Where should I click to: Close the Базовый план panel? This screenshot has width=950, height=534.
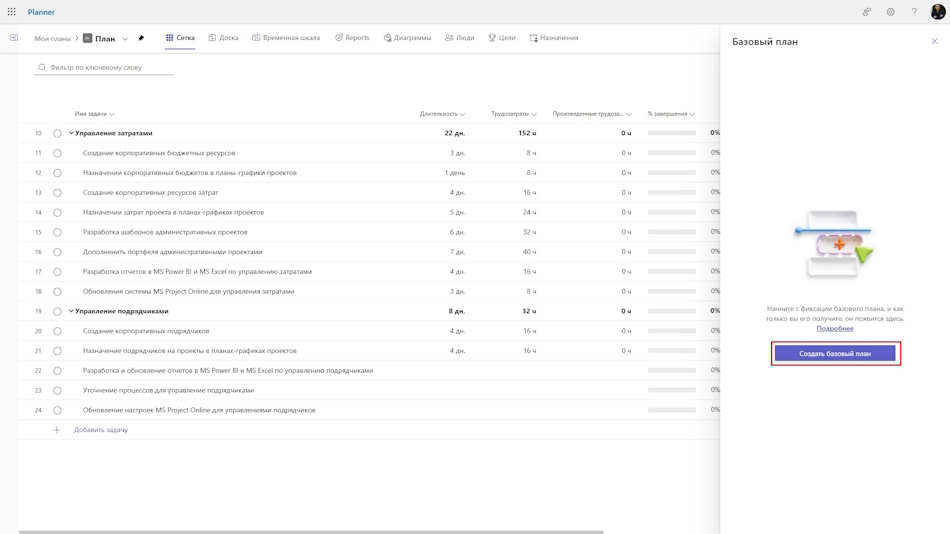(934, 41)
